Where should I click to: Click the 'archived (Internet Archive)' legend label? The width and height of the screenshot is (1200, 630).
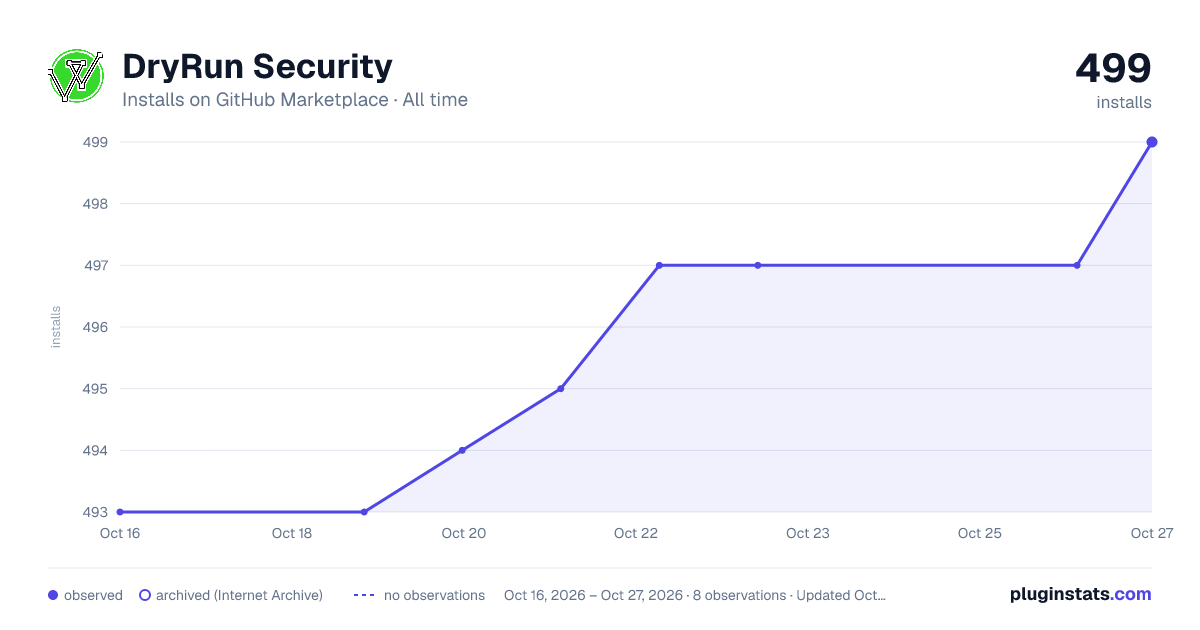(239, 595)
